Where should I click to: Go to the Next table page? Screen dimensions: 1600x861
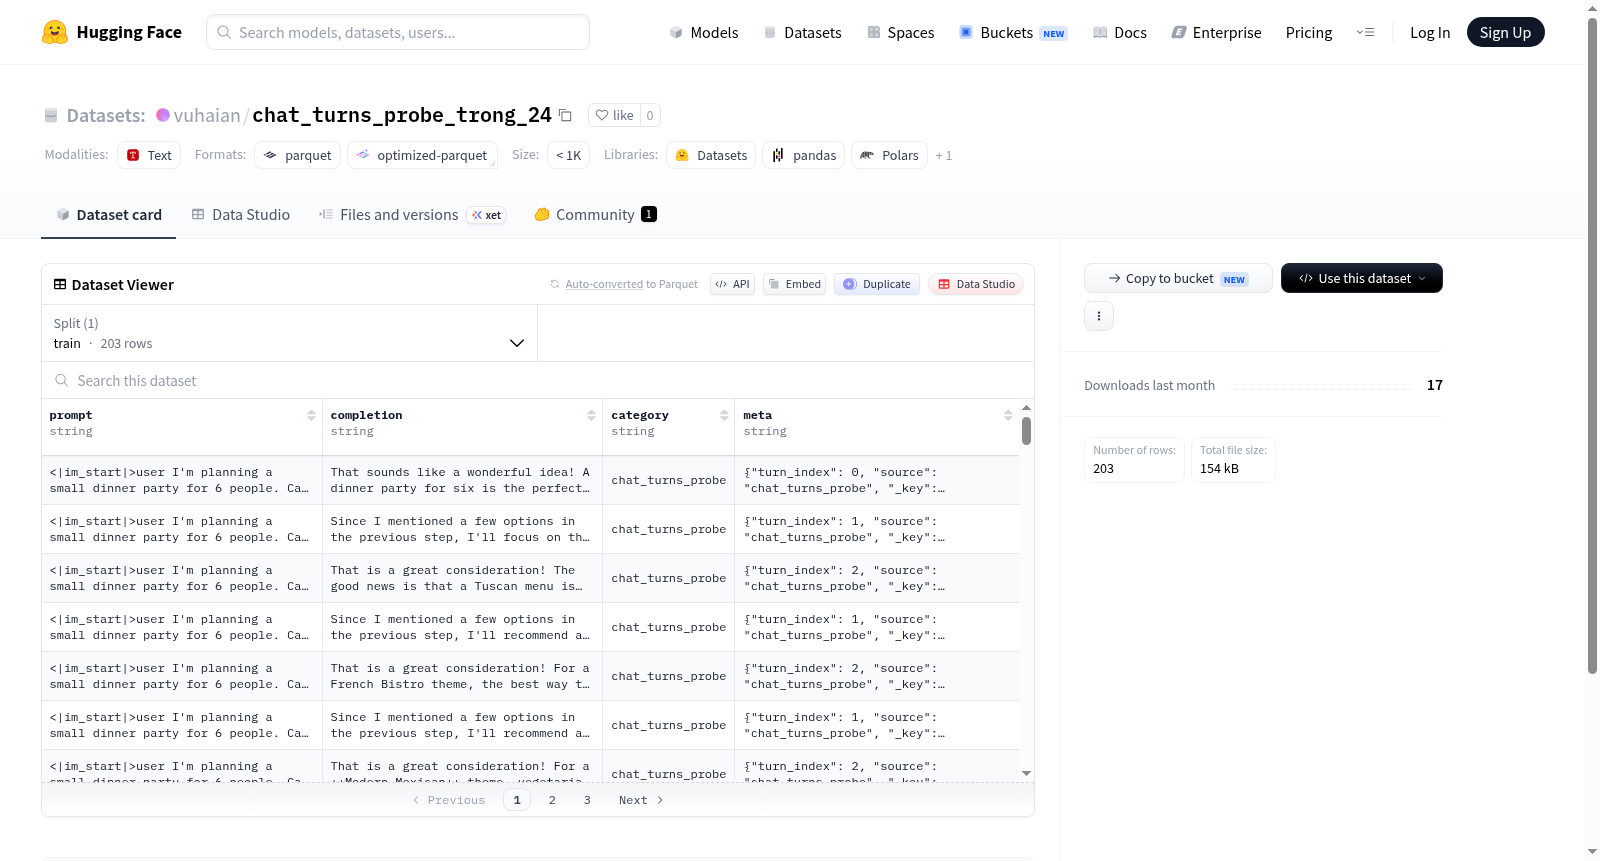[x=641, y=800]
